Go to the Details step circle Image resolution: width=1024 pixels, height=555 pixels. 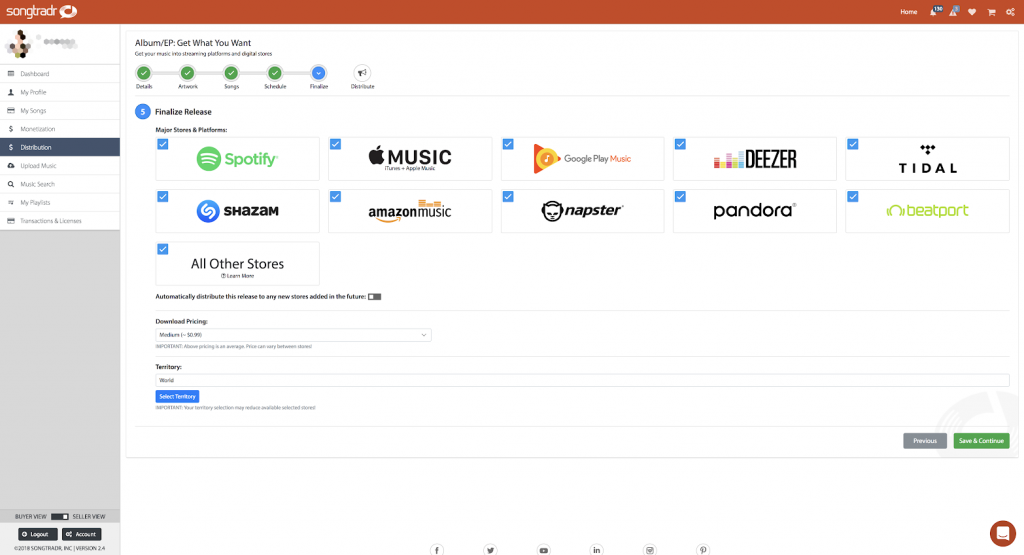pos(144,73)
